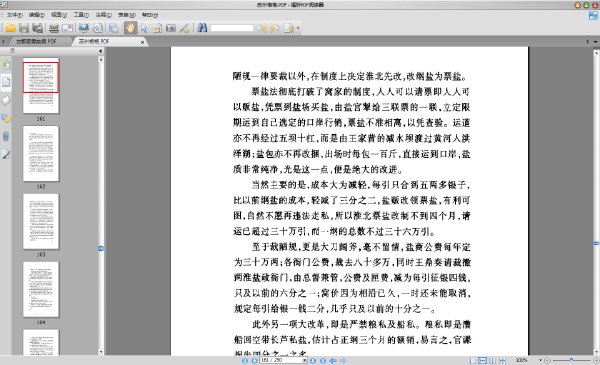Click the toolbar icon right of the arrow cursor
The width and height of the screenshot is (600, 365).
[x=157, y=28]
